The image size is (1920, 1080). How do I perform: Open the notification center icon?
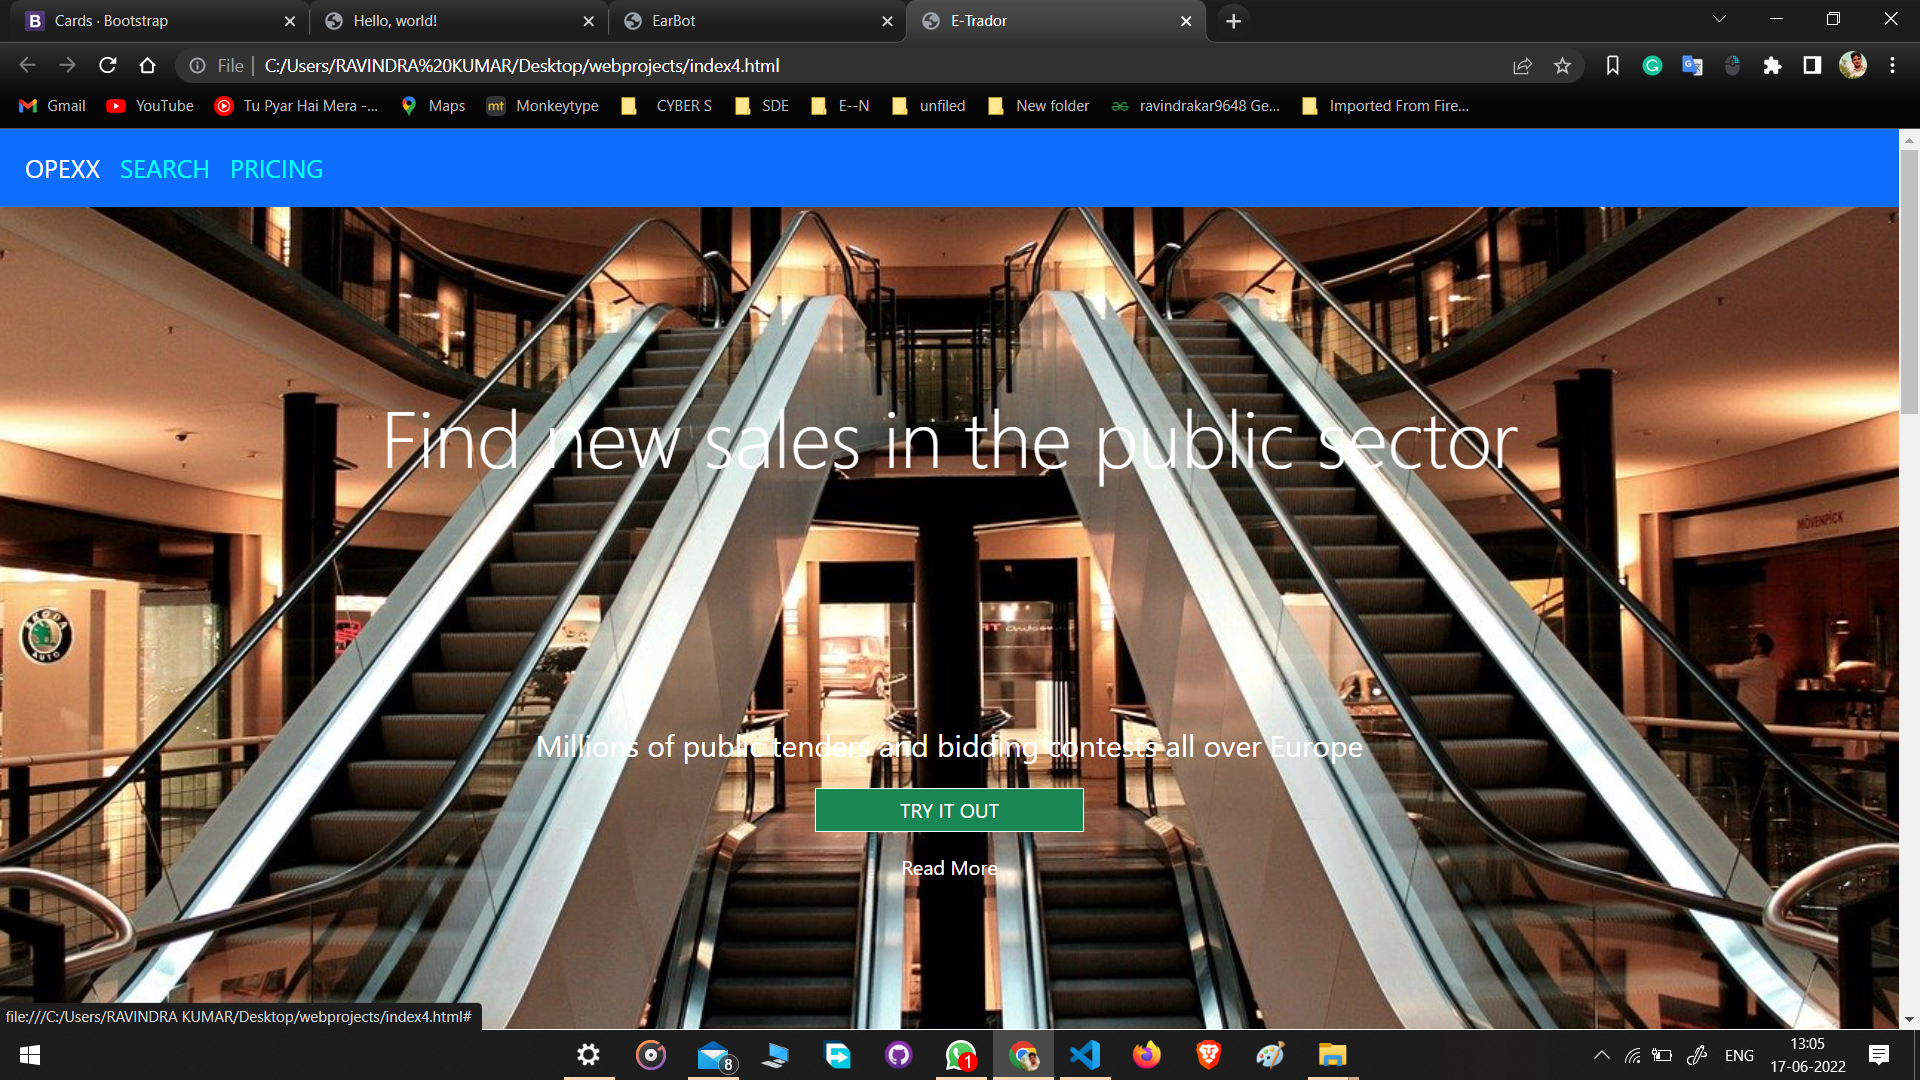(x=1879, y=1055)
